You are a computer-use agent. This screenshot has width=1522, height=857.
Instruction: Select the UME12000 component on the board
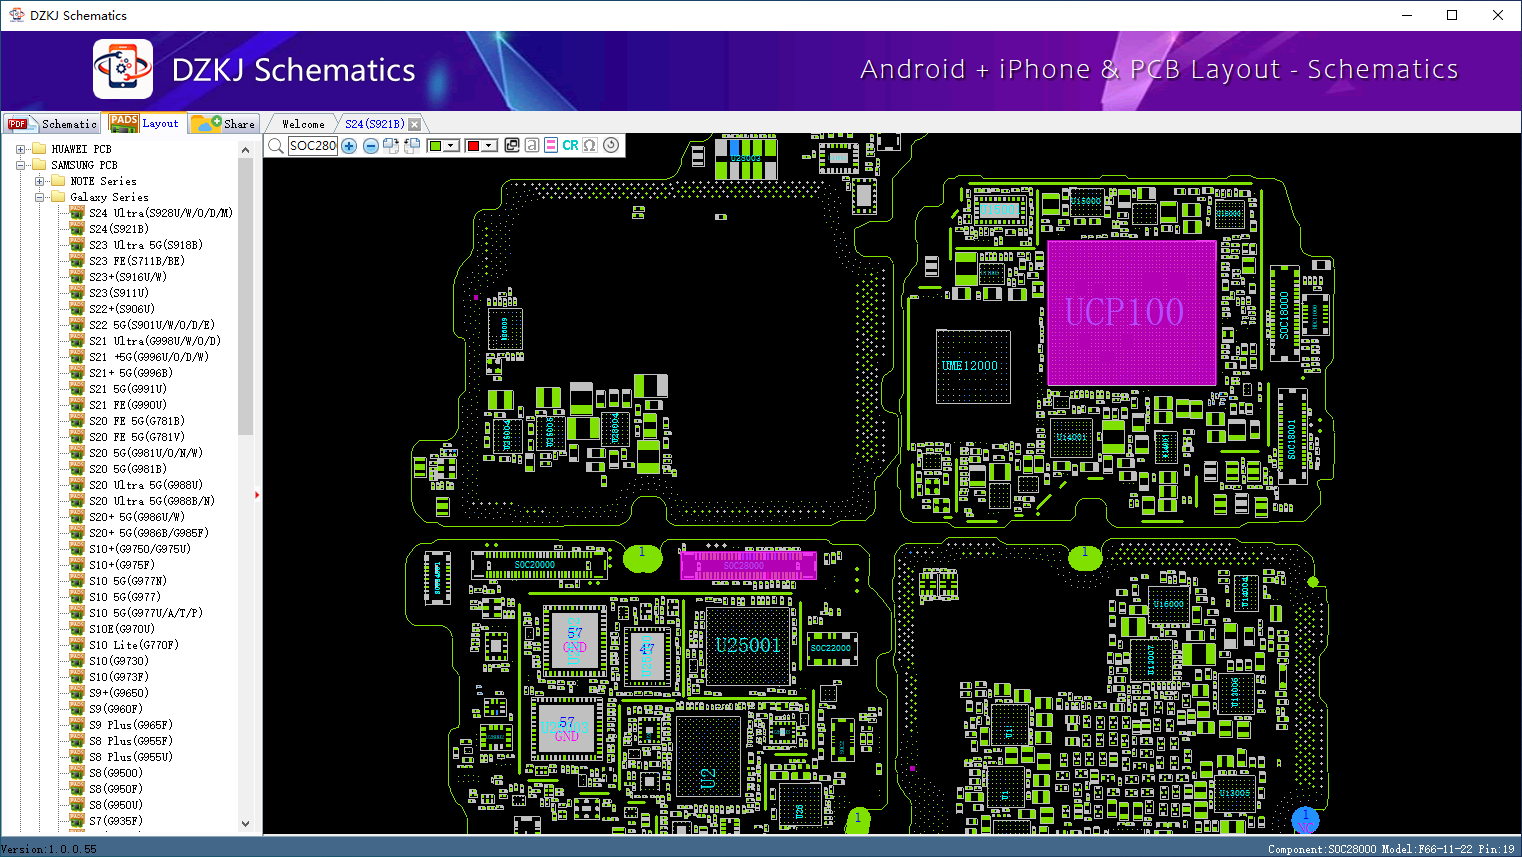973,366
